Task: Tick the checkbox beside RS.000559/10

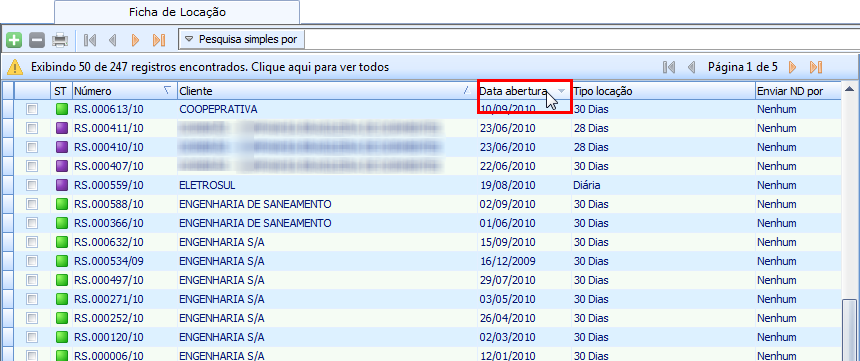Action: (x=32, y=185)
